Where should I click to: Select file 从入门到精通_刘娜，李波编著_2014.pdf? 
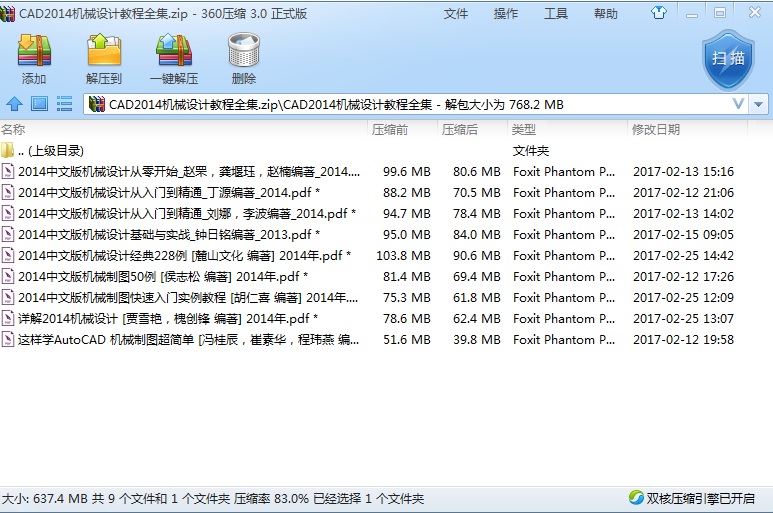point(187,213)
